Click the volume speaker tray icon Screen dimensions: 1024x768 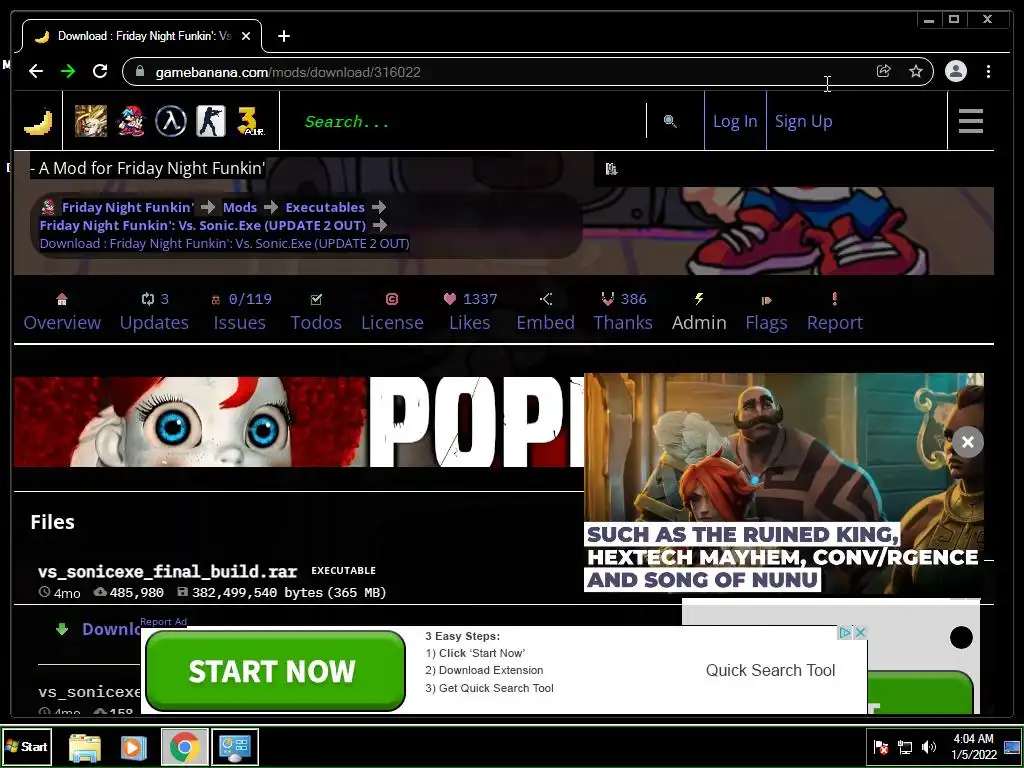click(x=928, y=746)
